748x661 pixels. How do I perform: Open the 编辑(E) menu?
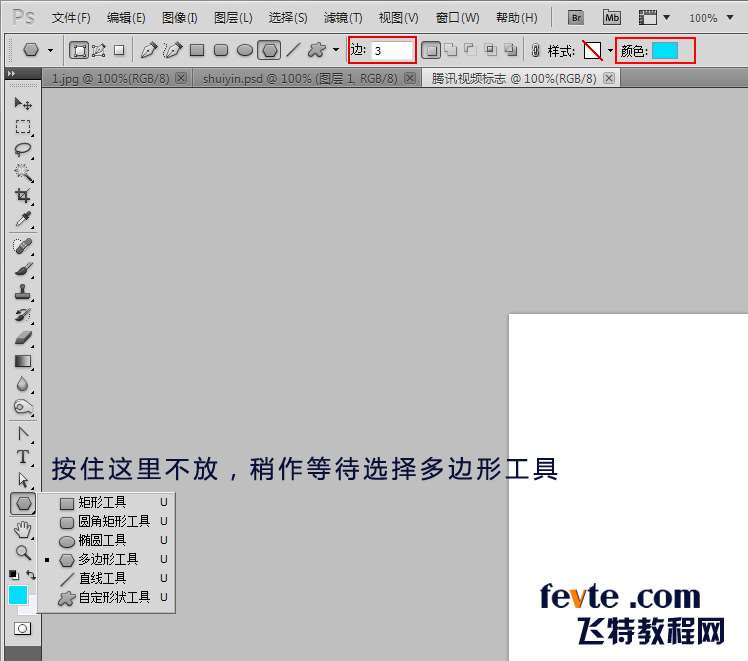[126, 18]
